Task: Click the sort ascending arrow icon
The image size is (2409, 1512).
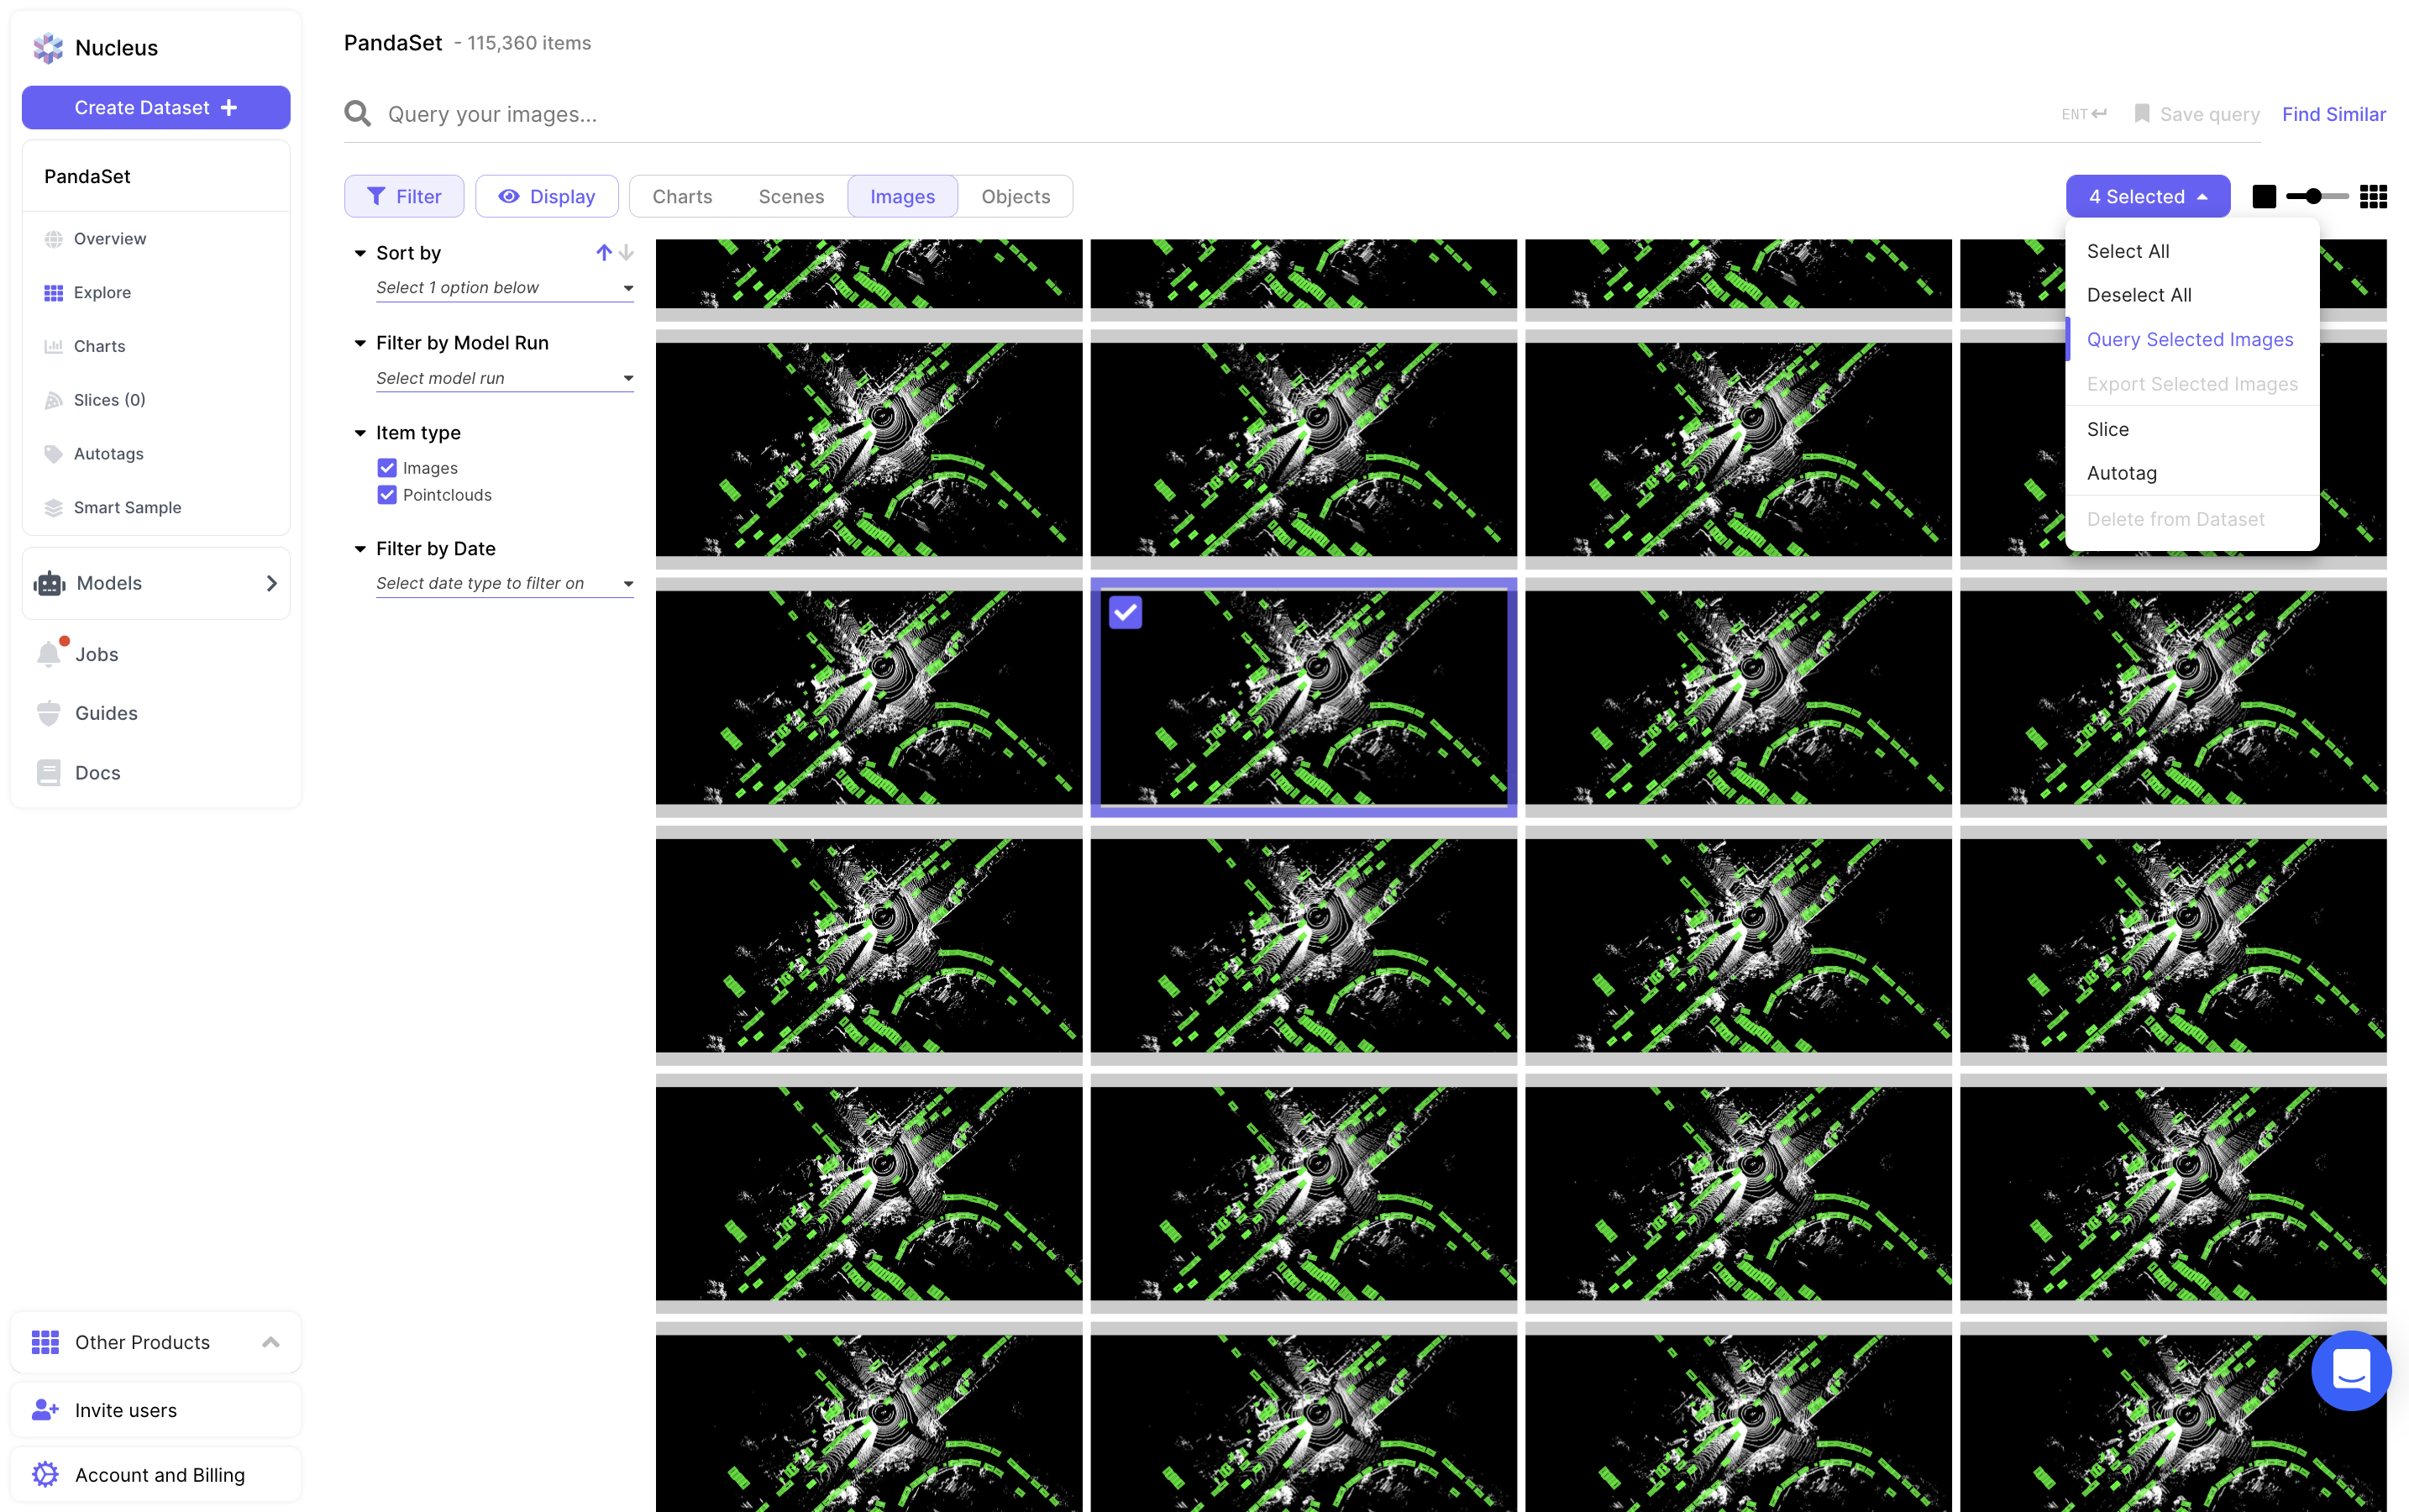Action: [604, 253]
